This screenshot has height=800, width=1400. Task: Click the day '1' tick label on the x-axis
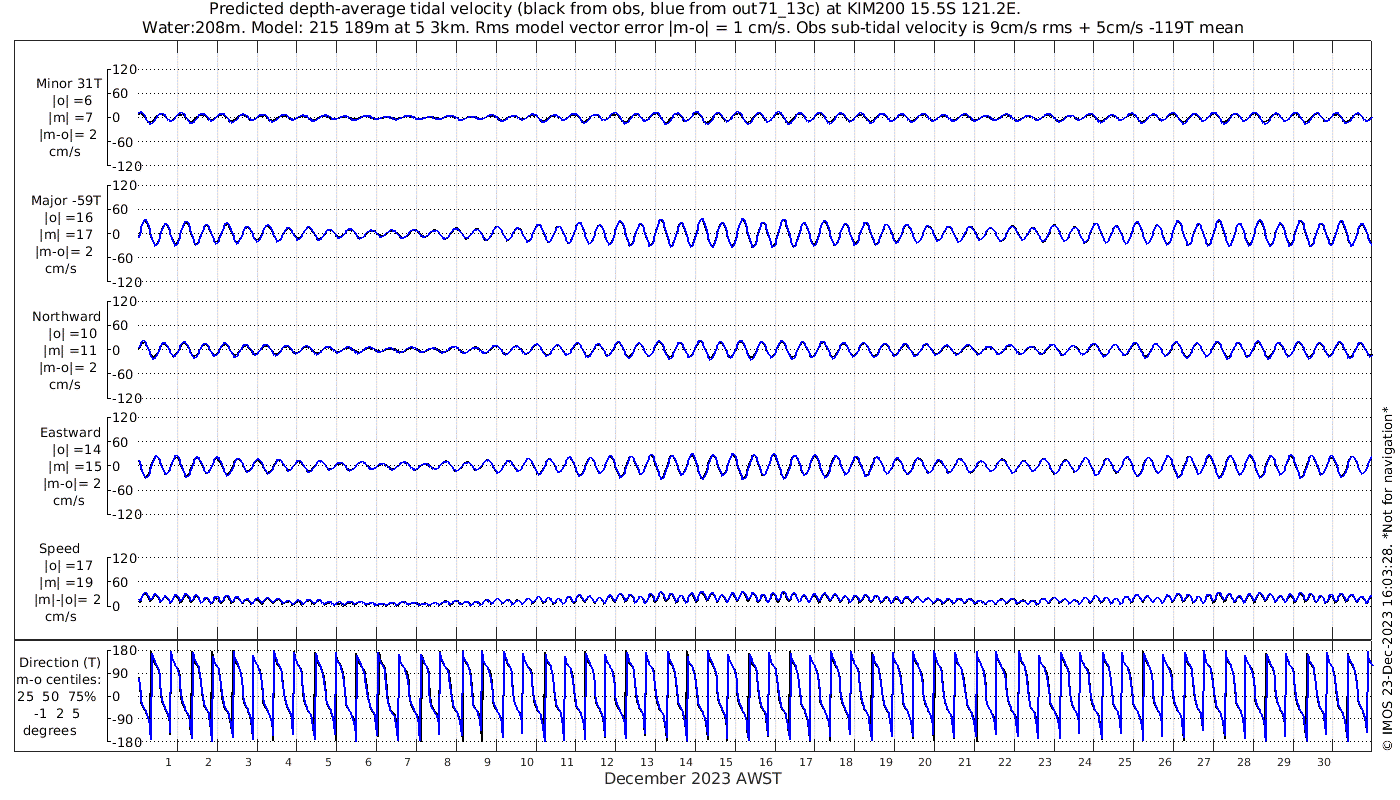(x=168, y=762)
